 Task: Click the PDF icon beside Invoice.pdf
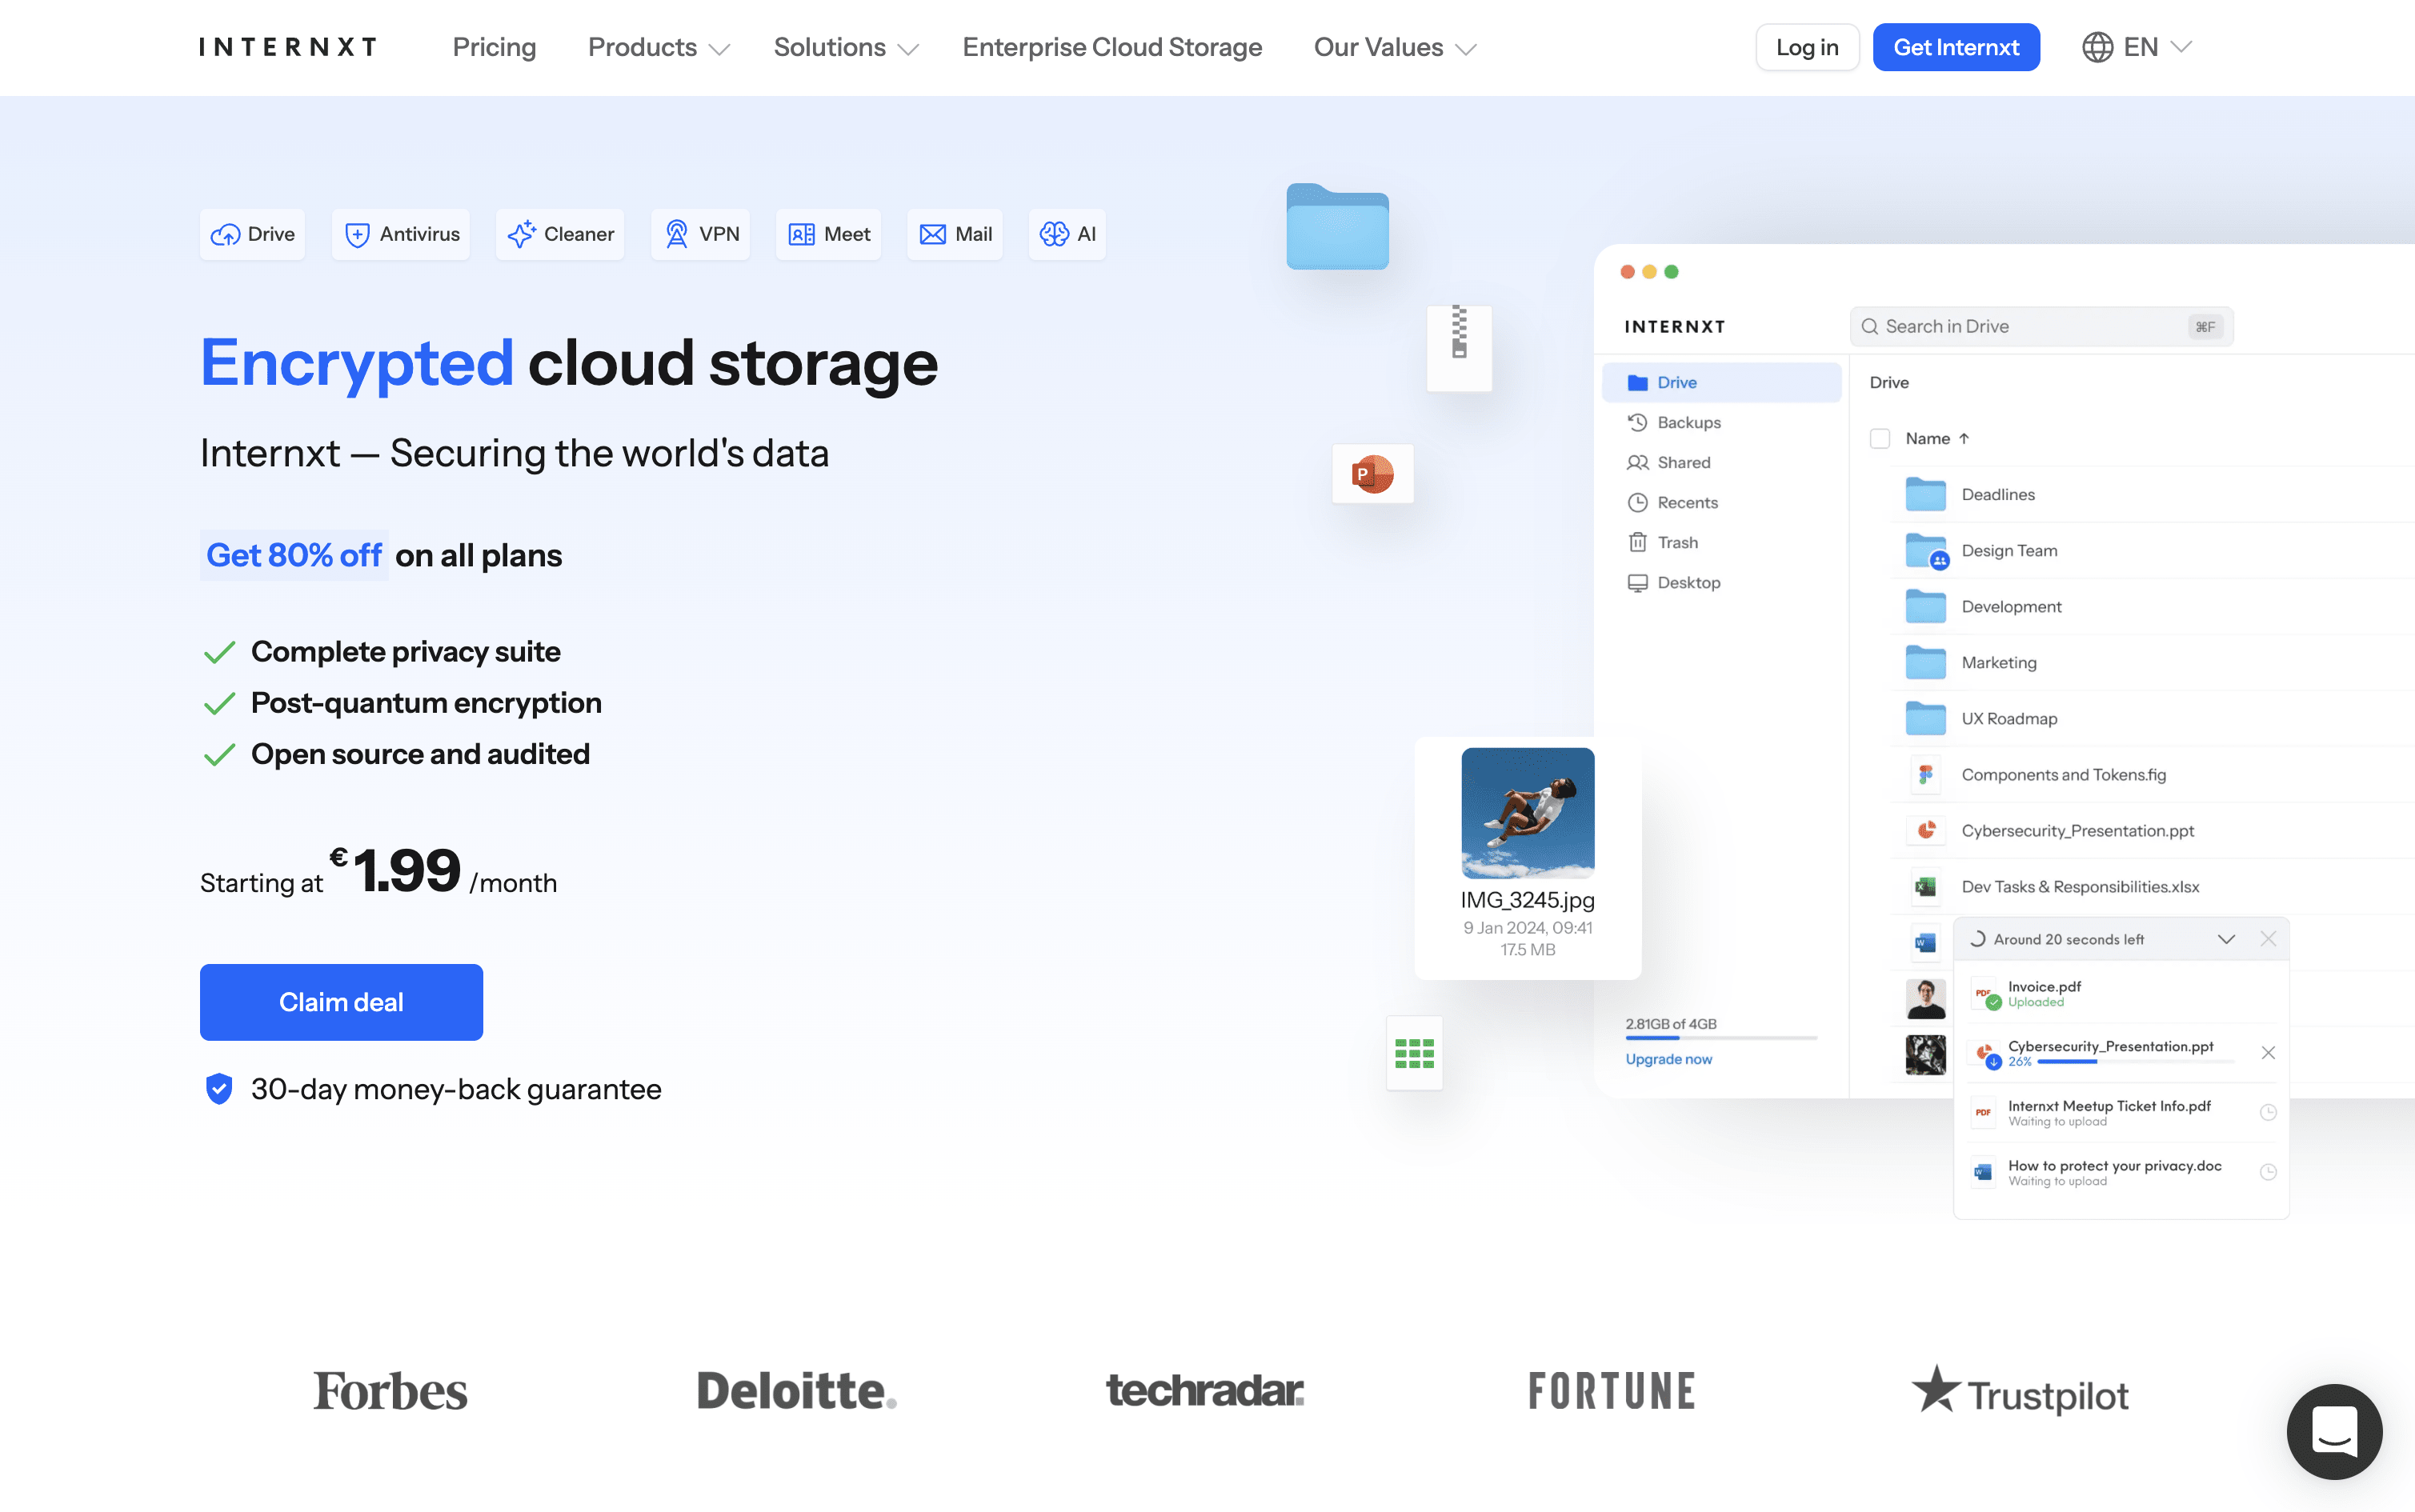[1984, 994]
